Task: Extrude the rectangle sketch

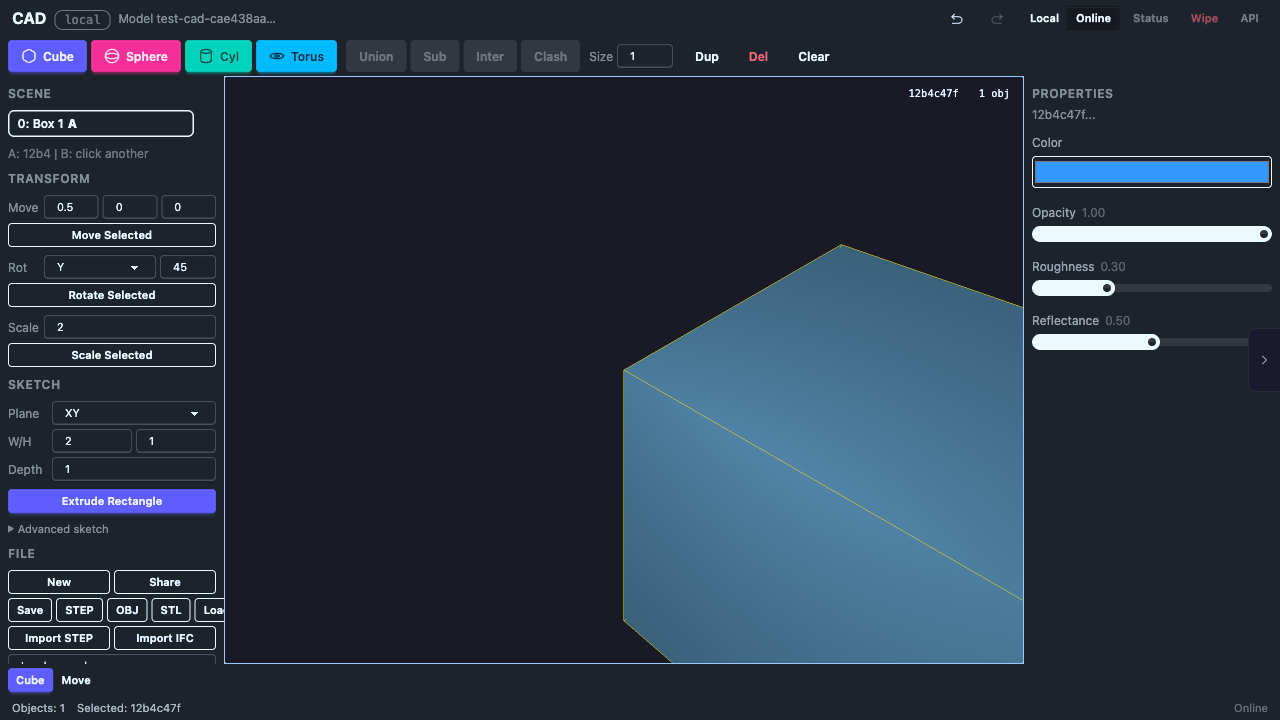Action: [111, 501]
